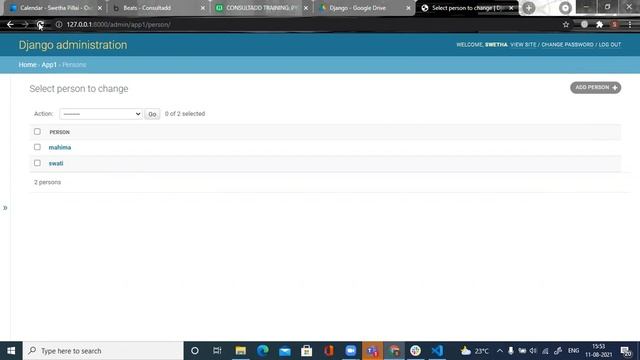Viewport: 640px width, 360px height.
Task: Close the Calendar tab
Action: coord(100,8)
